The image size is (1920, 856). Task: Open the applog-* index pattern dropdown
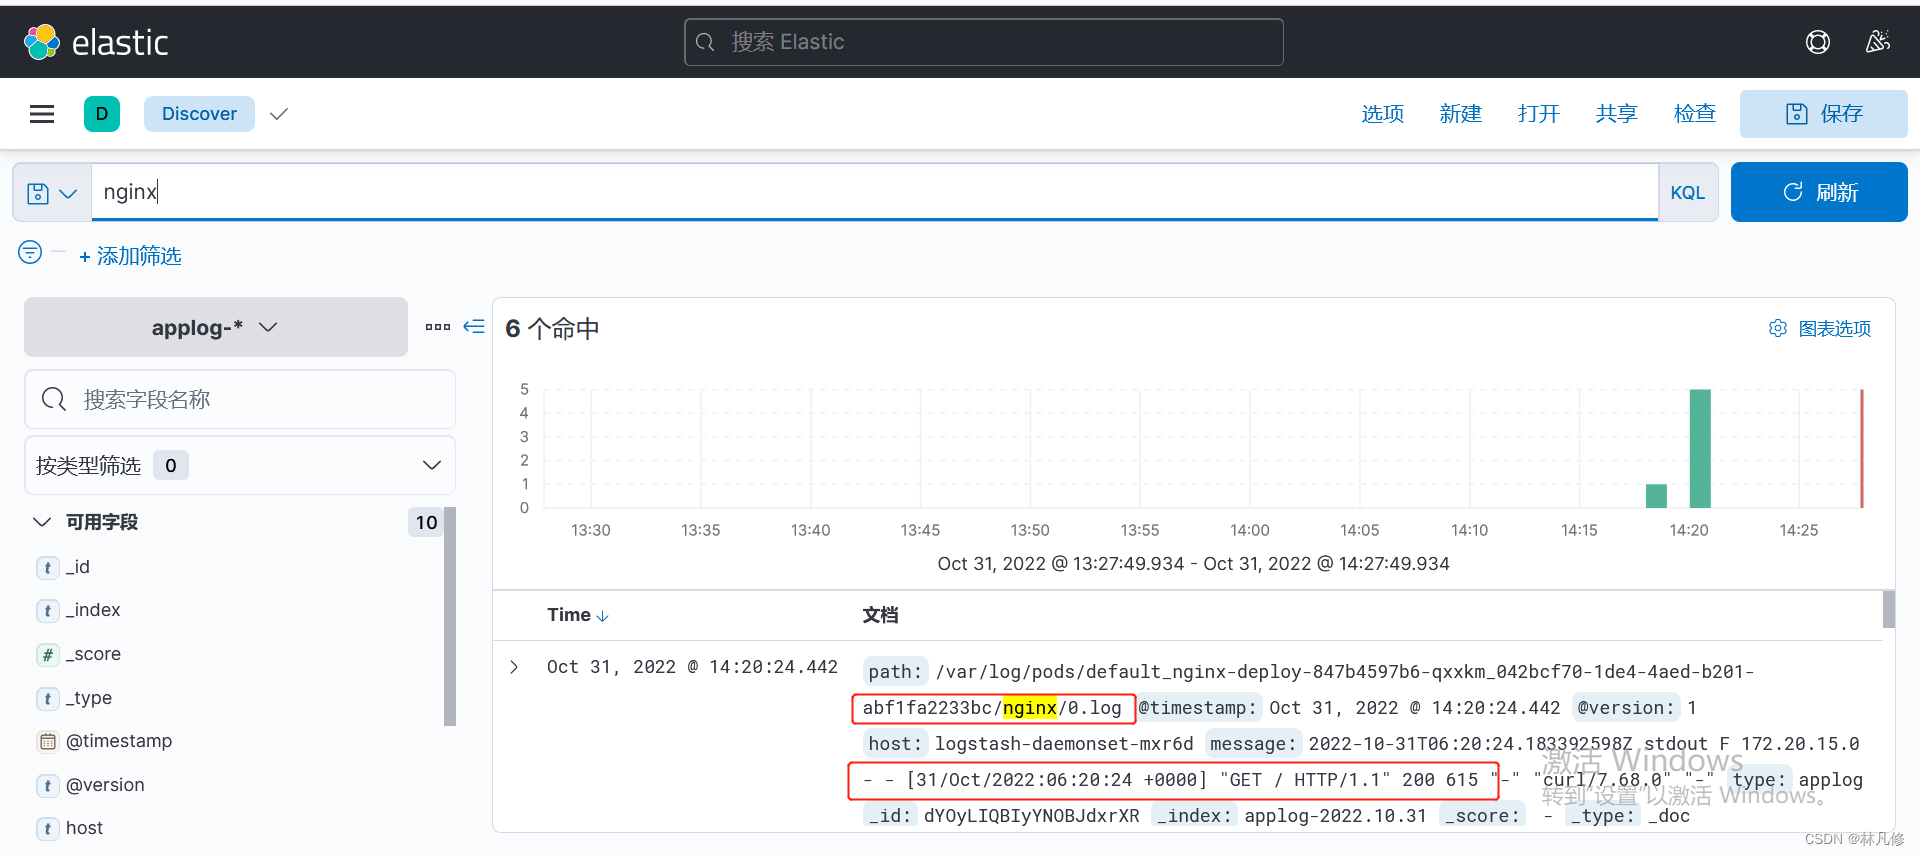point(216,327)
